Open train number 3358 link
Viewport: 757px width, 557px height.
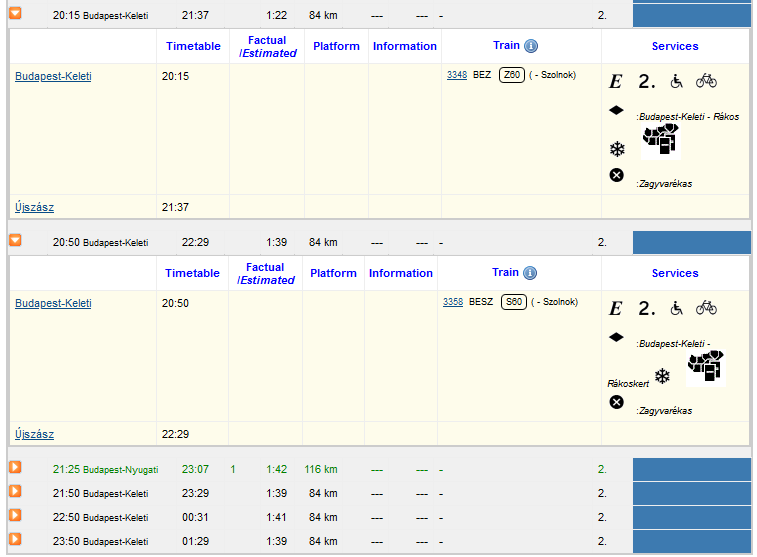click(x=453, y=302)
